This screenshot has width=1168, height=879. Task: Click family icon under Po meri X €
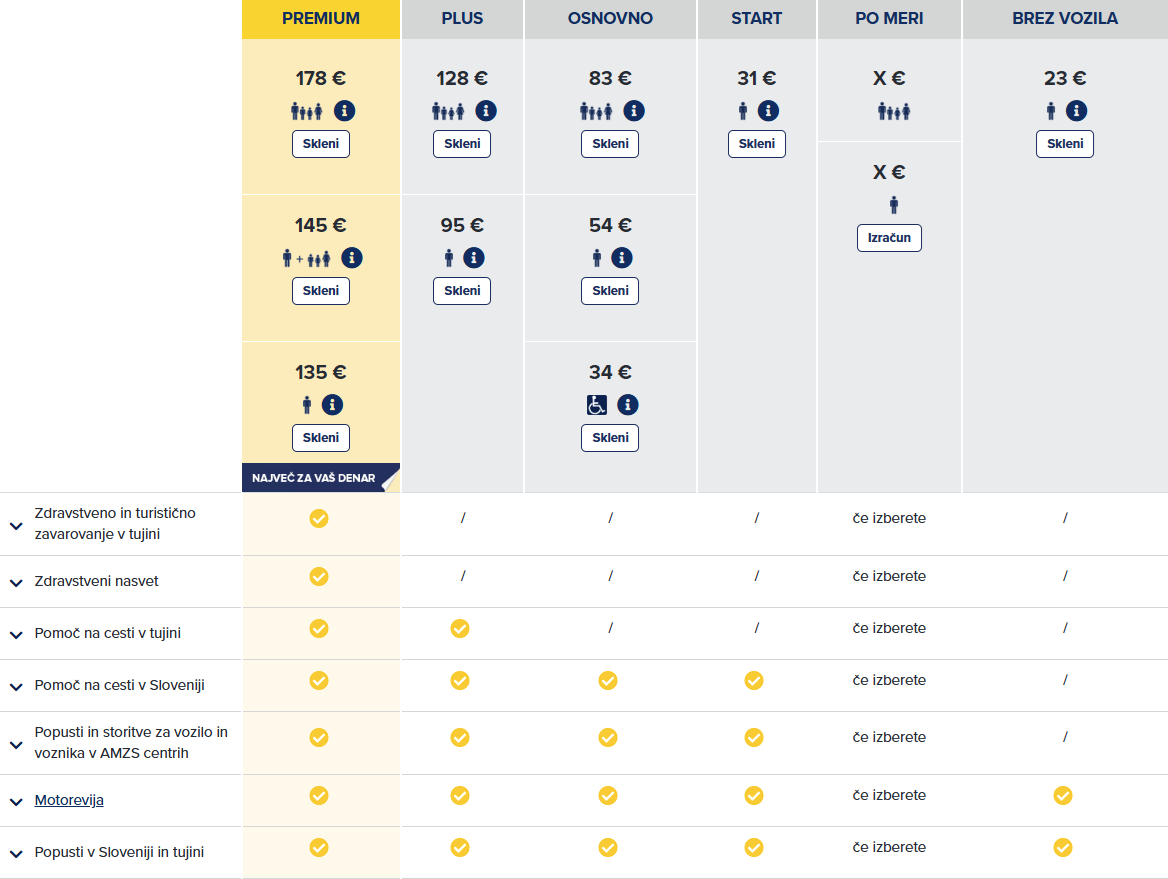coord(893,111)
